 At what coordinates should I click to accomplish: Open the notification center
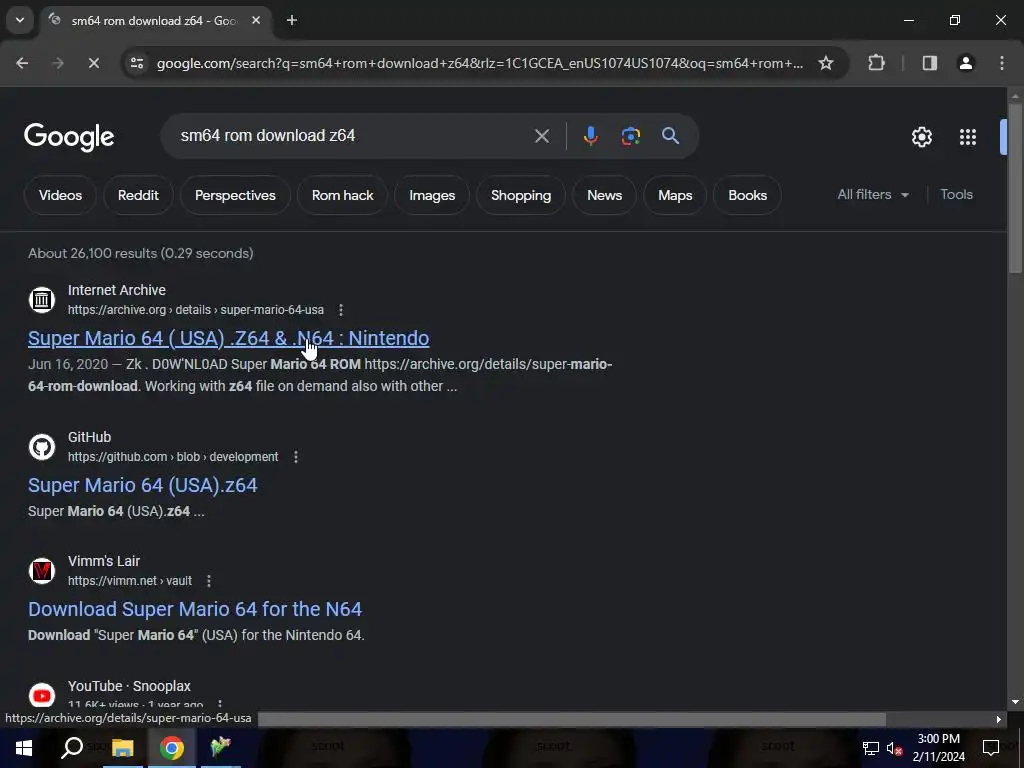(991, 748)
